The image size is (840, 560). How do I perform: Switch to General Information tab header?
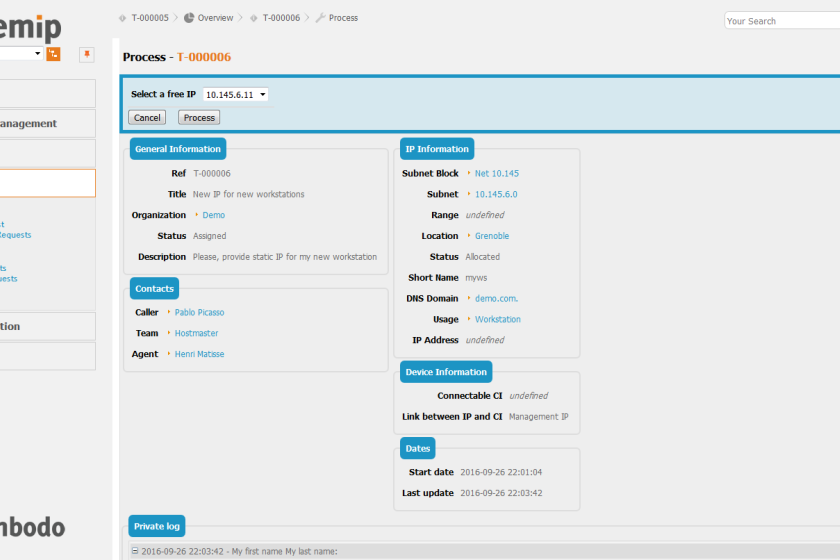(x=178, y=149)
